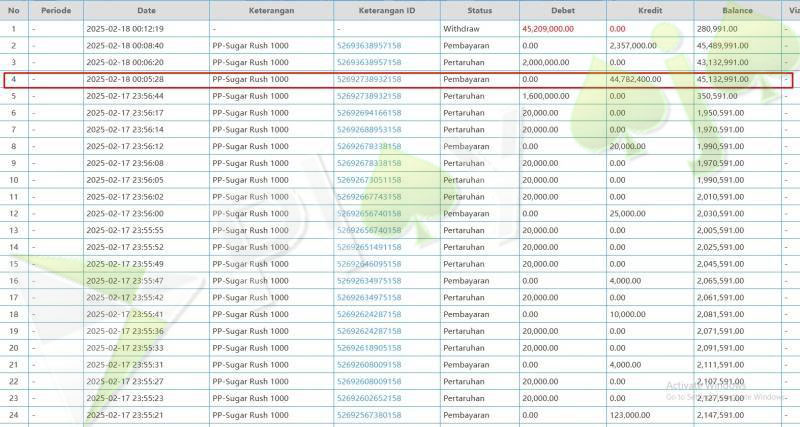Click transaction ID 52692673051158

(369, 180)
